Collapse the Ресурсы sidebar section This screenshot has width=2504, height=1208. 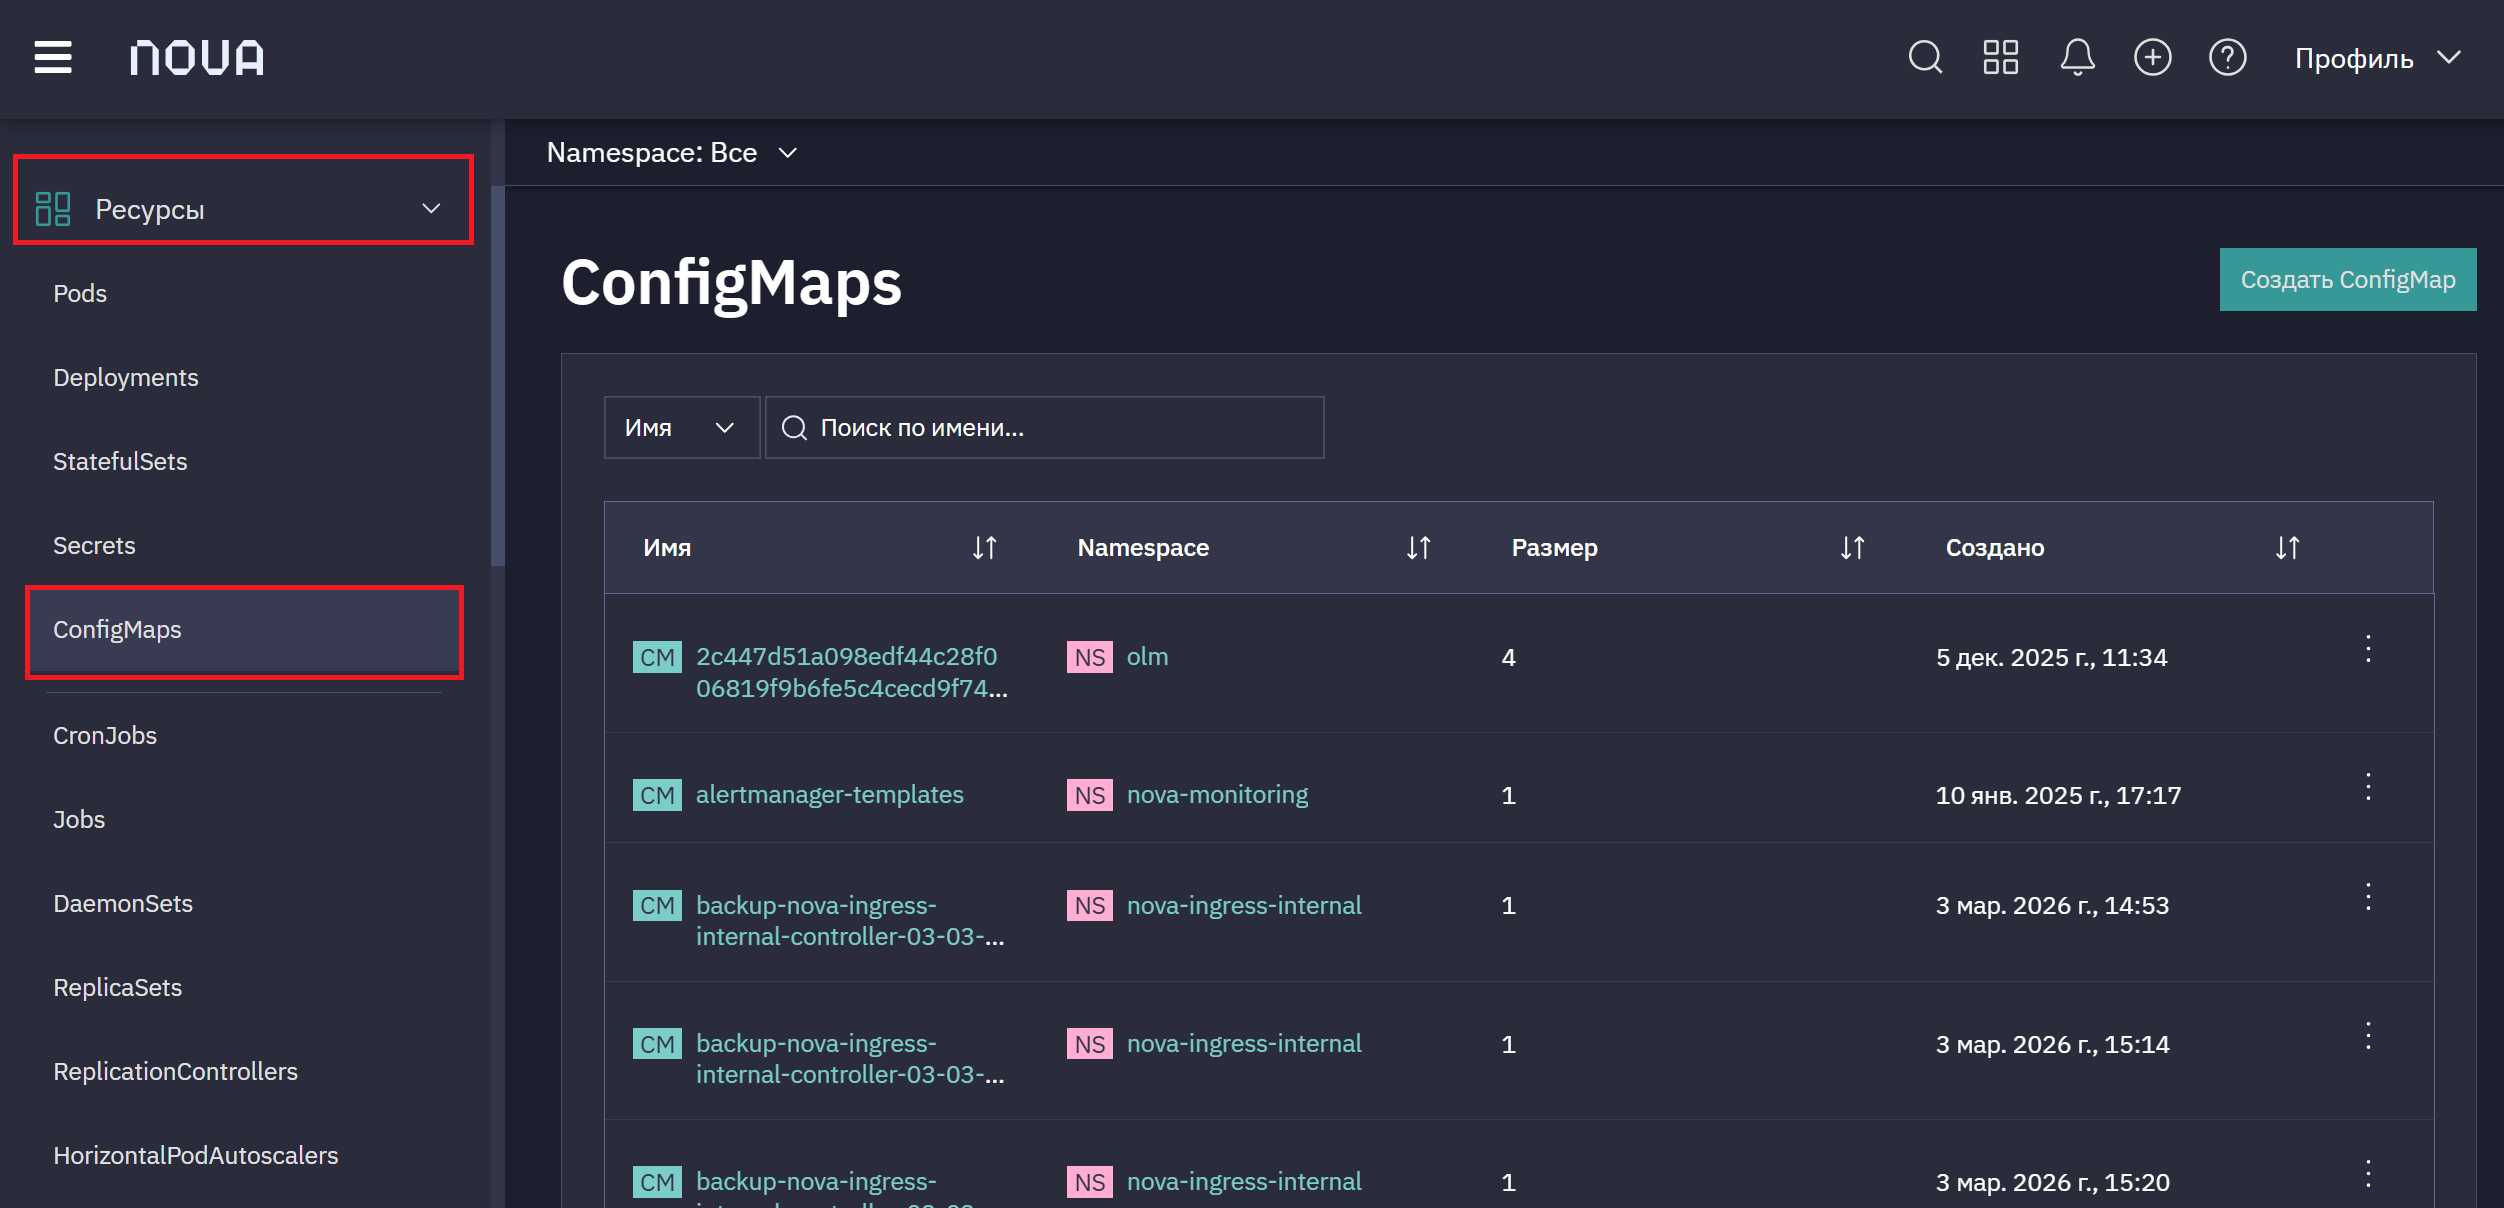coord(243,209)
